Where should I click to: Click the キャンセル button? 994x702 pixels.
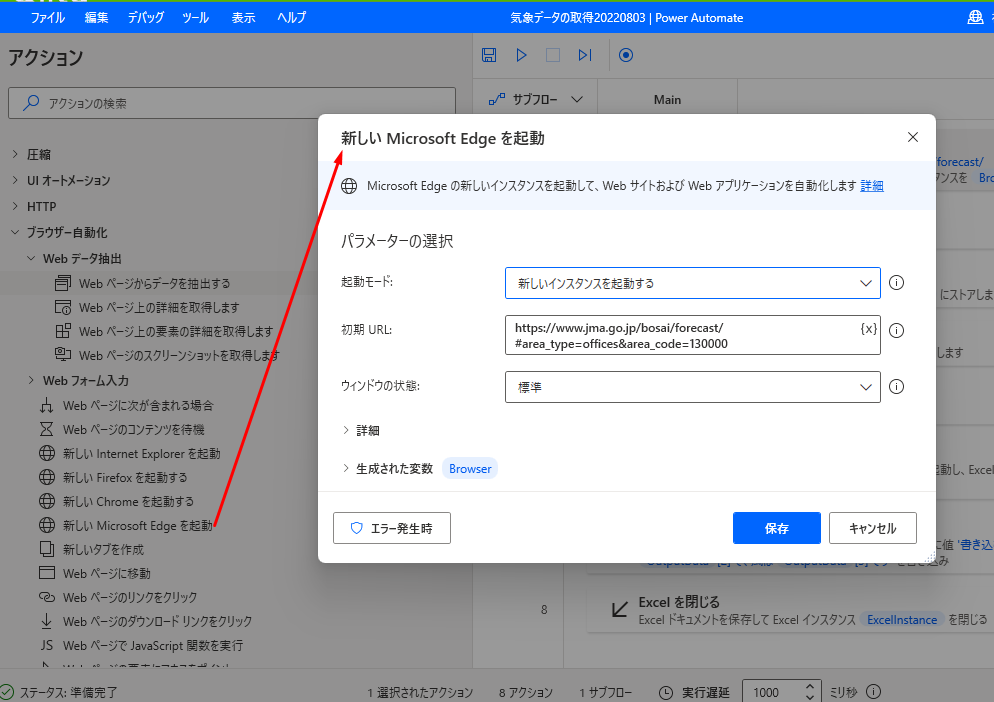[x=872, y=528]
